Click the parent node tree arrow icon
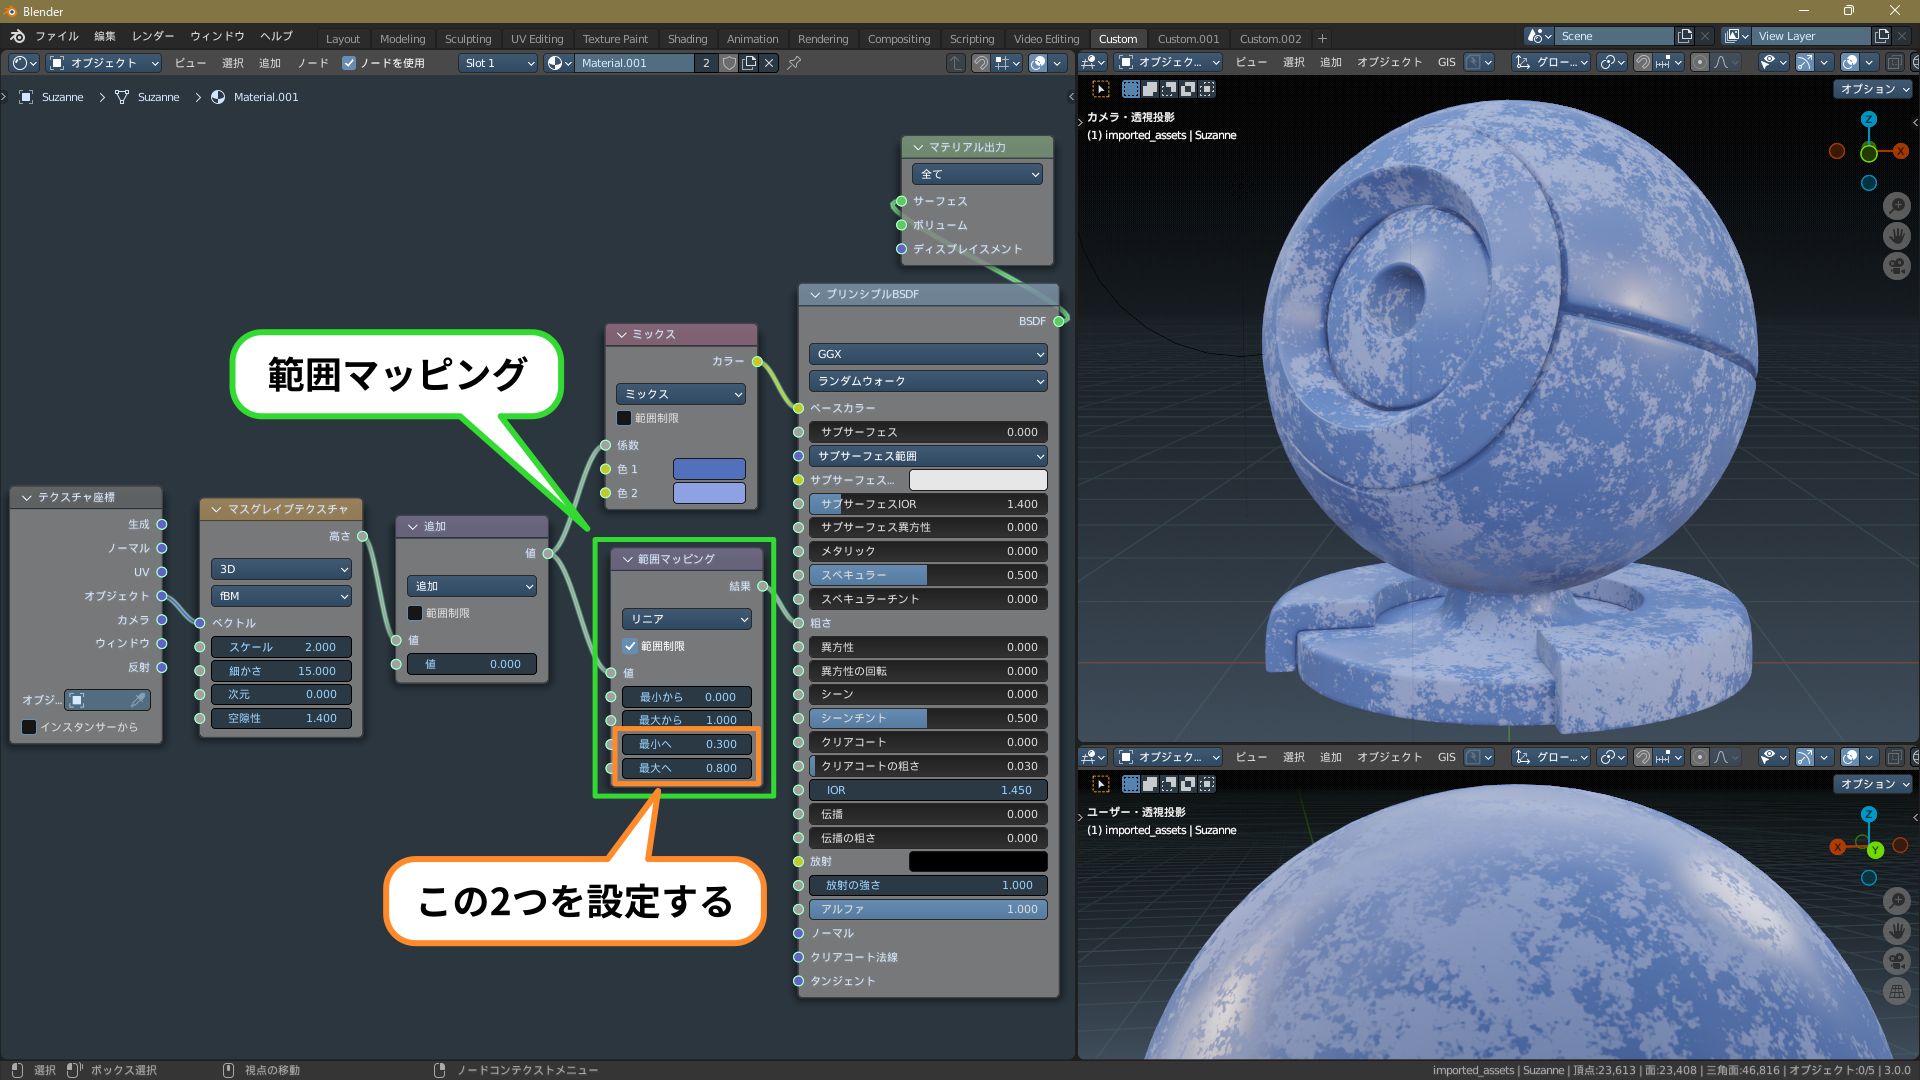The height and width of the screenshot is (1080, 1920). pyautogui.click(x=956, y=63)
